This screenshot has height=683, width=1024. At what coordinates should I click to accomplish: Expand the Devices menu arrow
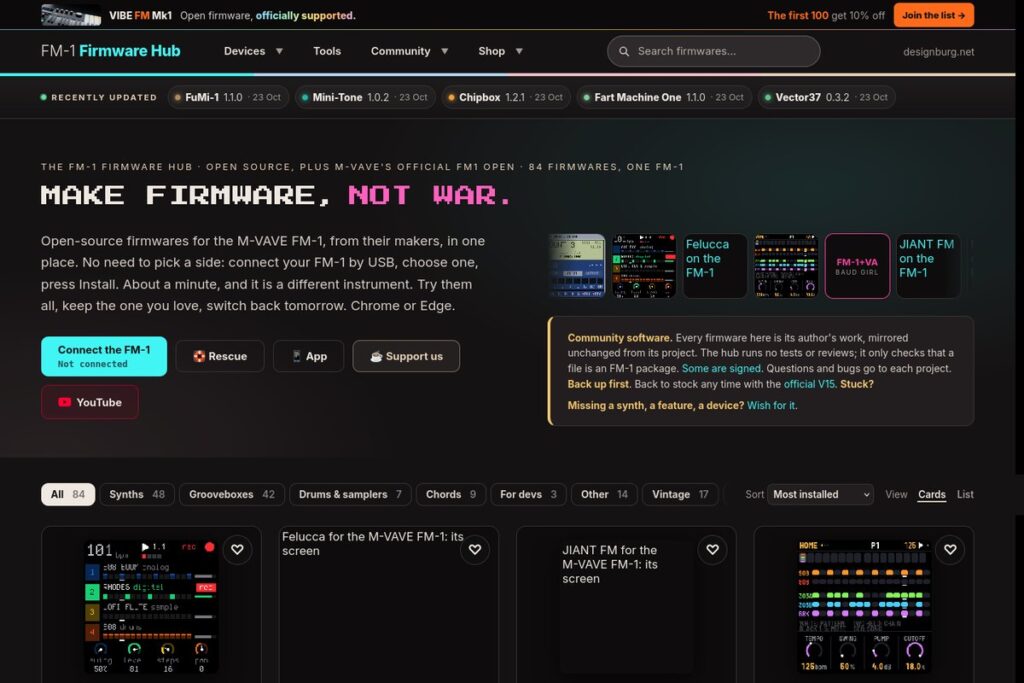pyautogui.click(x=279, y=51)
